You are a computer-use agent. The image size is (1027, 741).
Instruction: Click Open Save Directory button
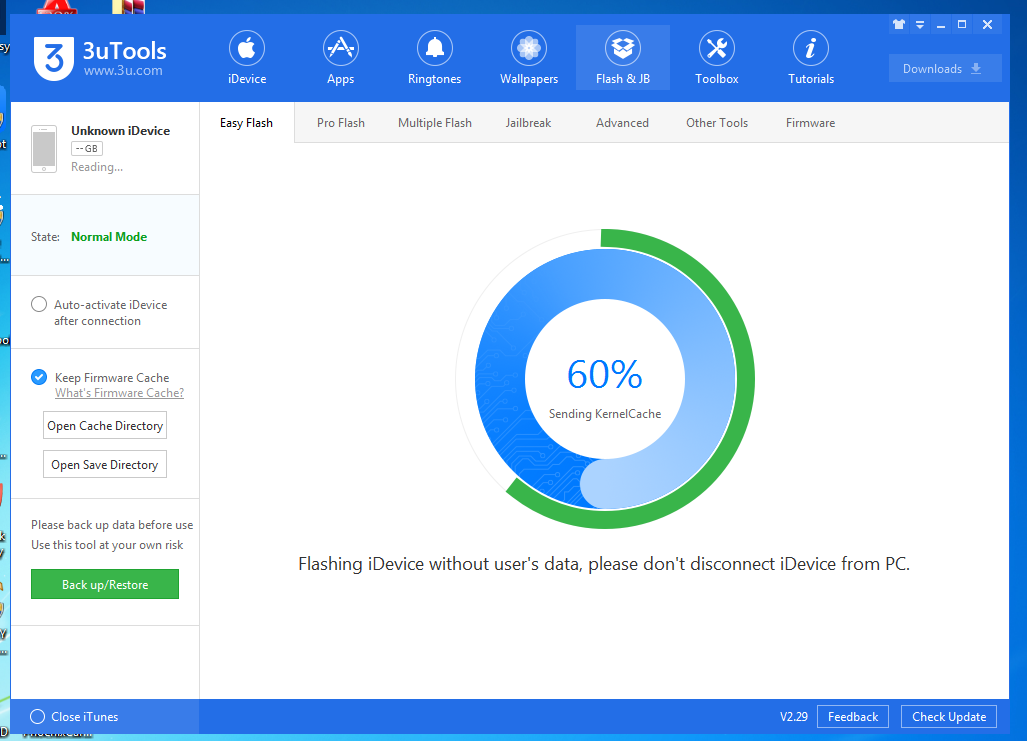tap(105, 464)
